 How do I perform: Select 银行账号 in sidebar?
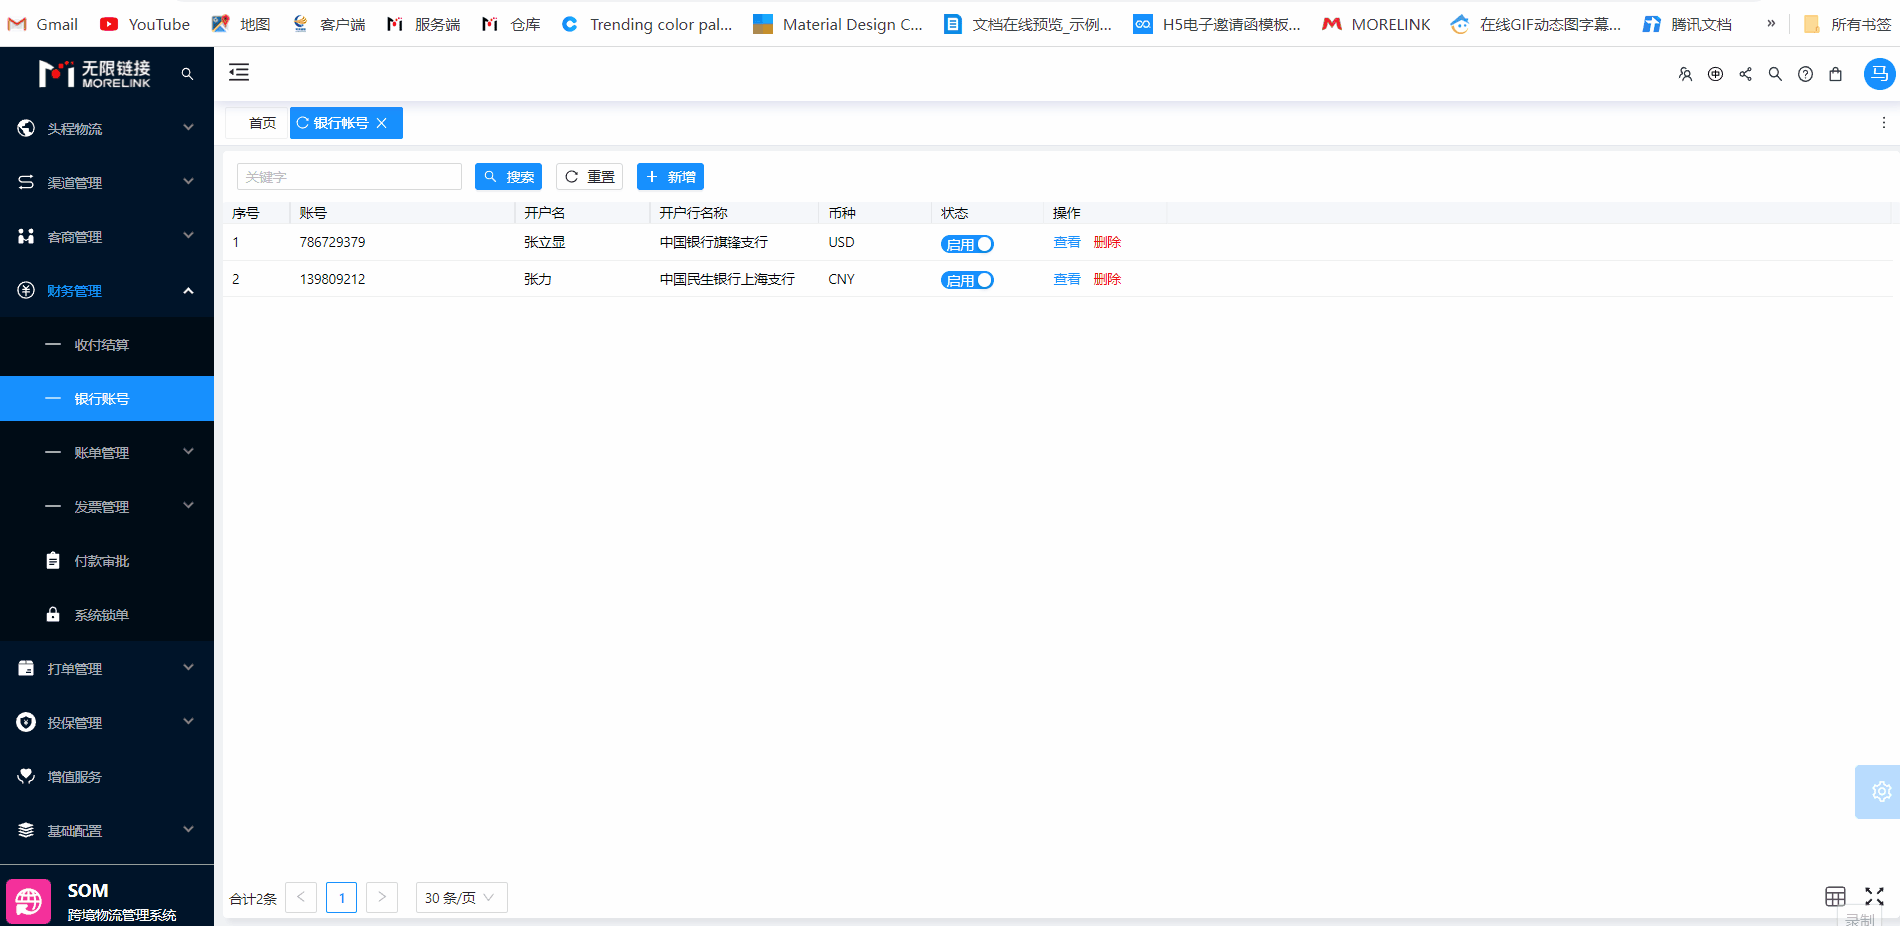[x=107, y=399]
